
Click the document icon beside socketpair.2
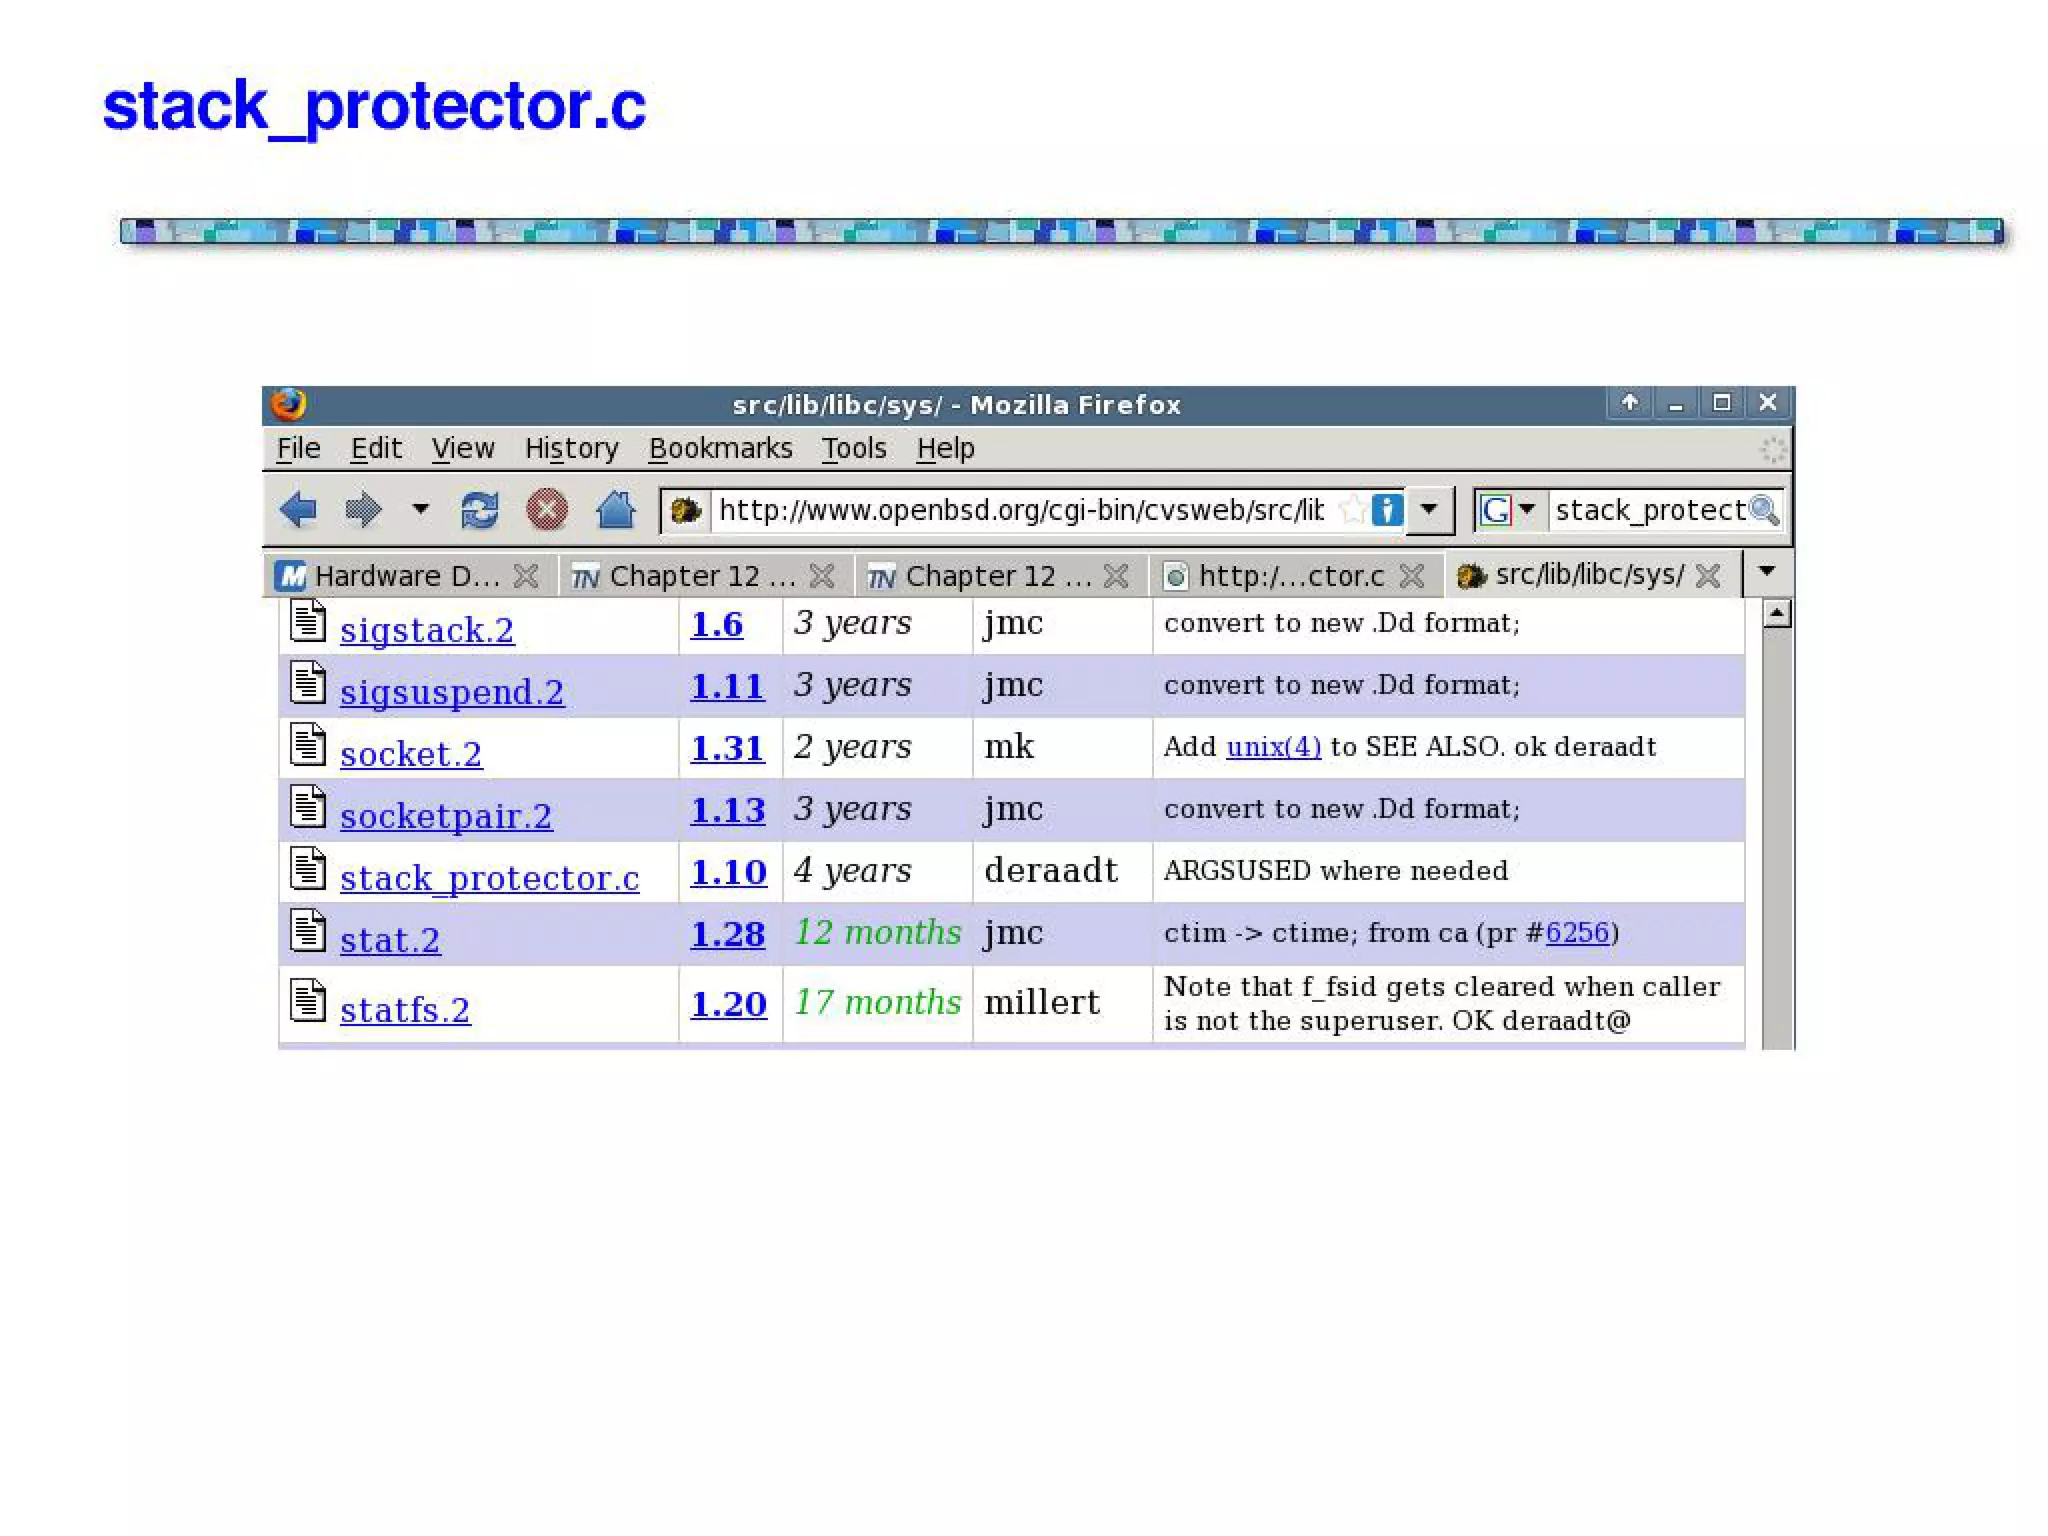pos(308,806)
